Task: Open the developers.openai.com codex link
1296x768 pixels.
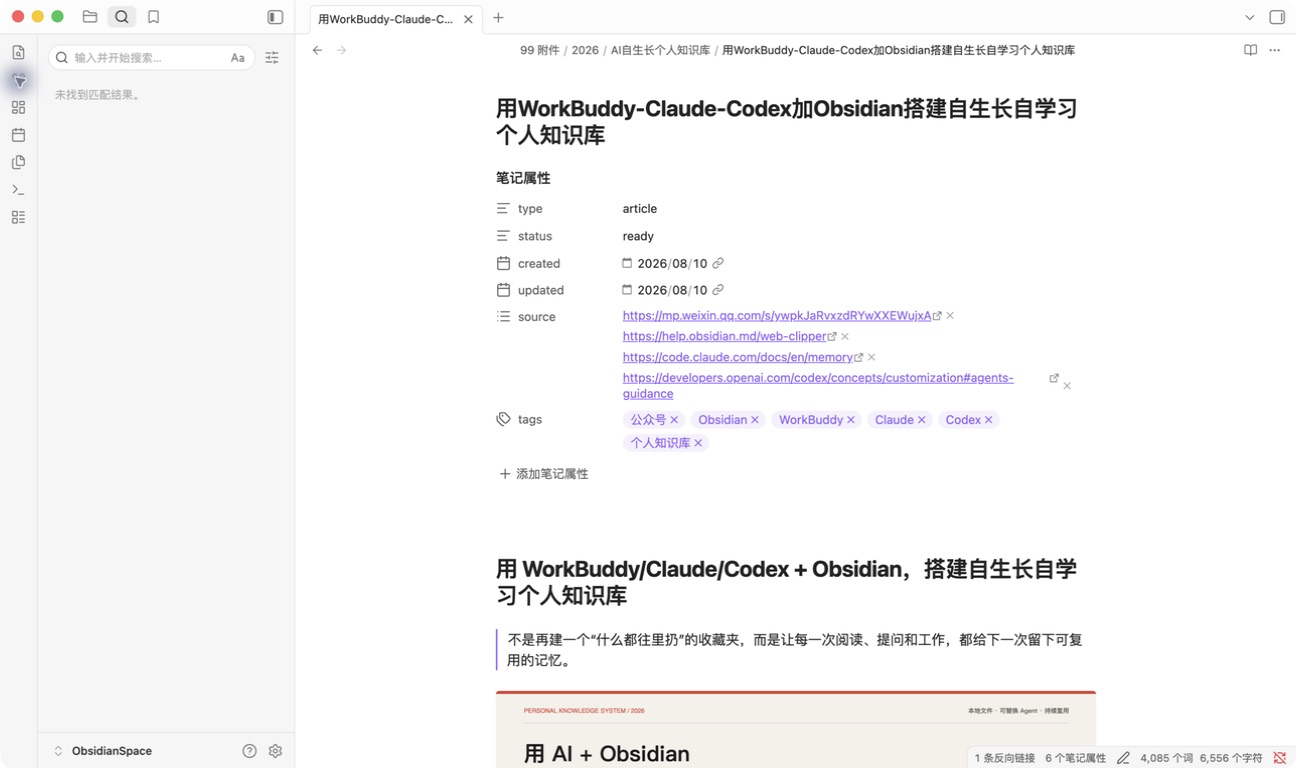Action: pyautogui.click(x=818, y=385)
